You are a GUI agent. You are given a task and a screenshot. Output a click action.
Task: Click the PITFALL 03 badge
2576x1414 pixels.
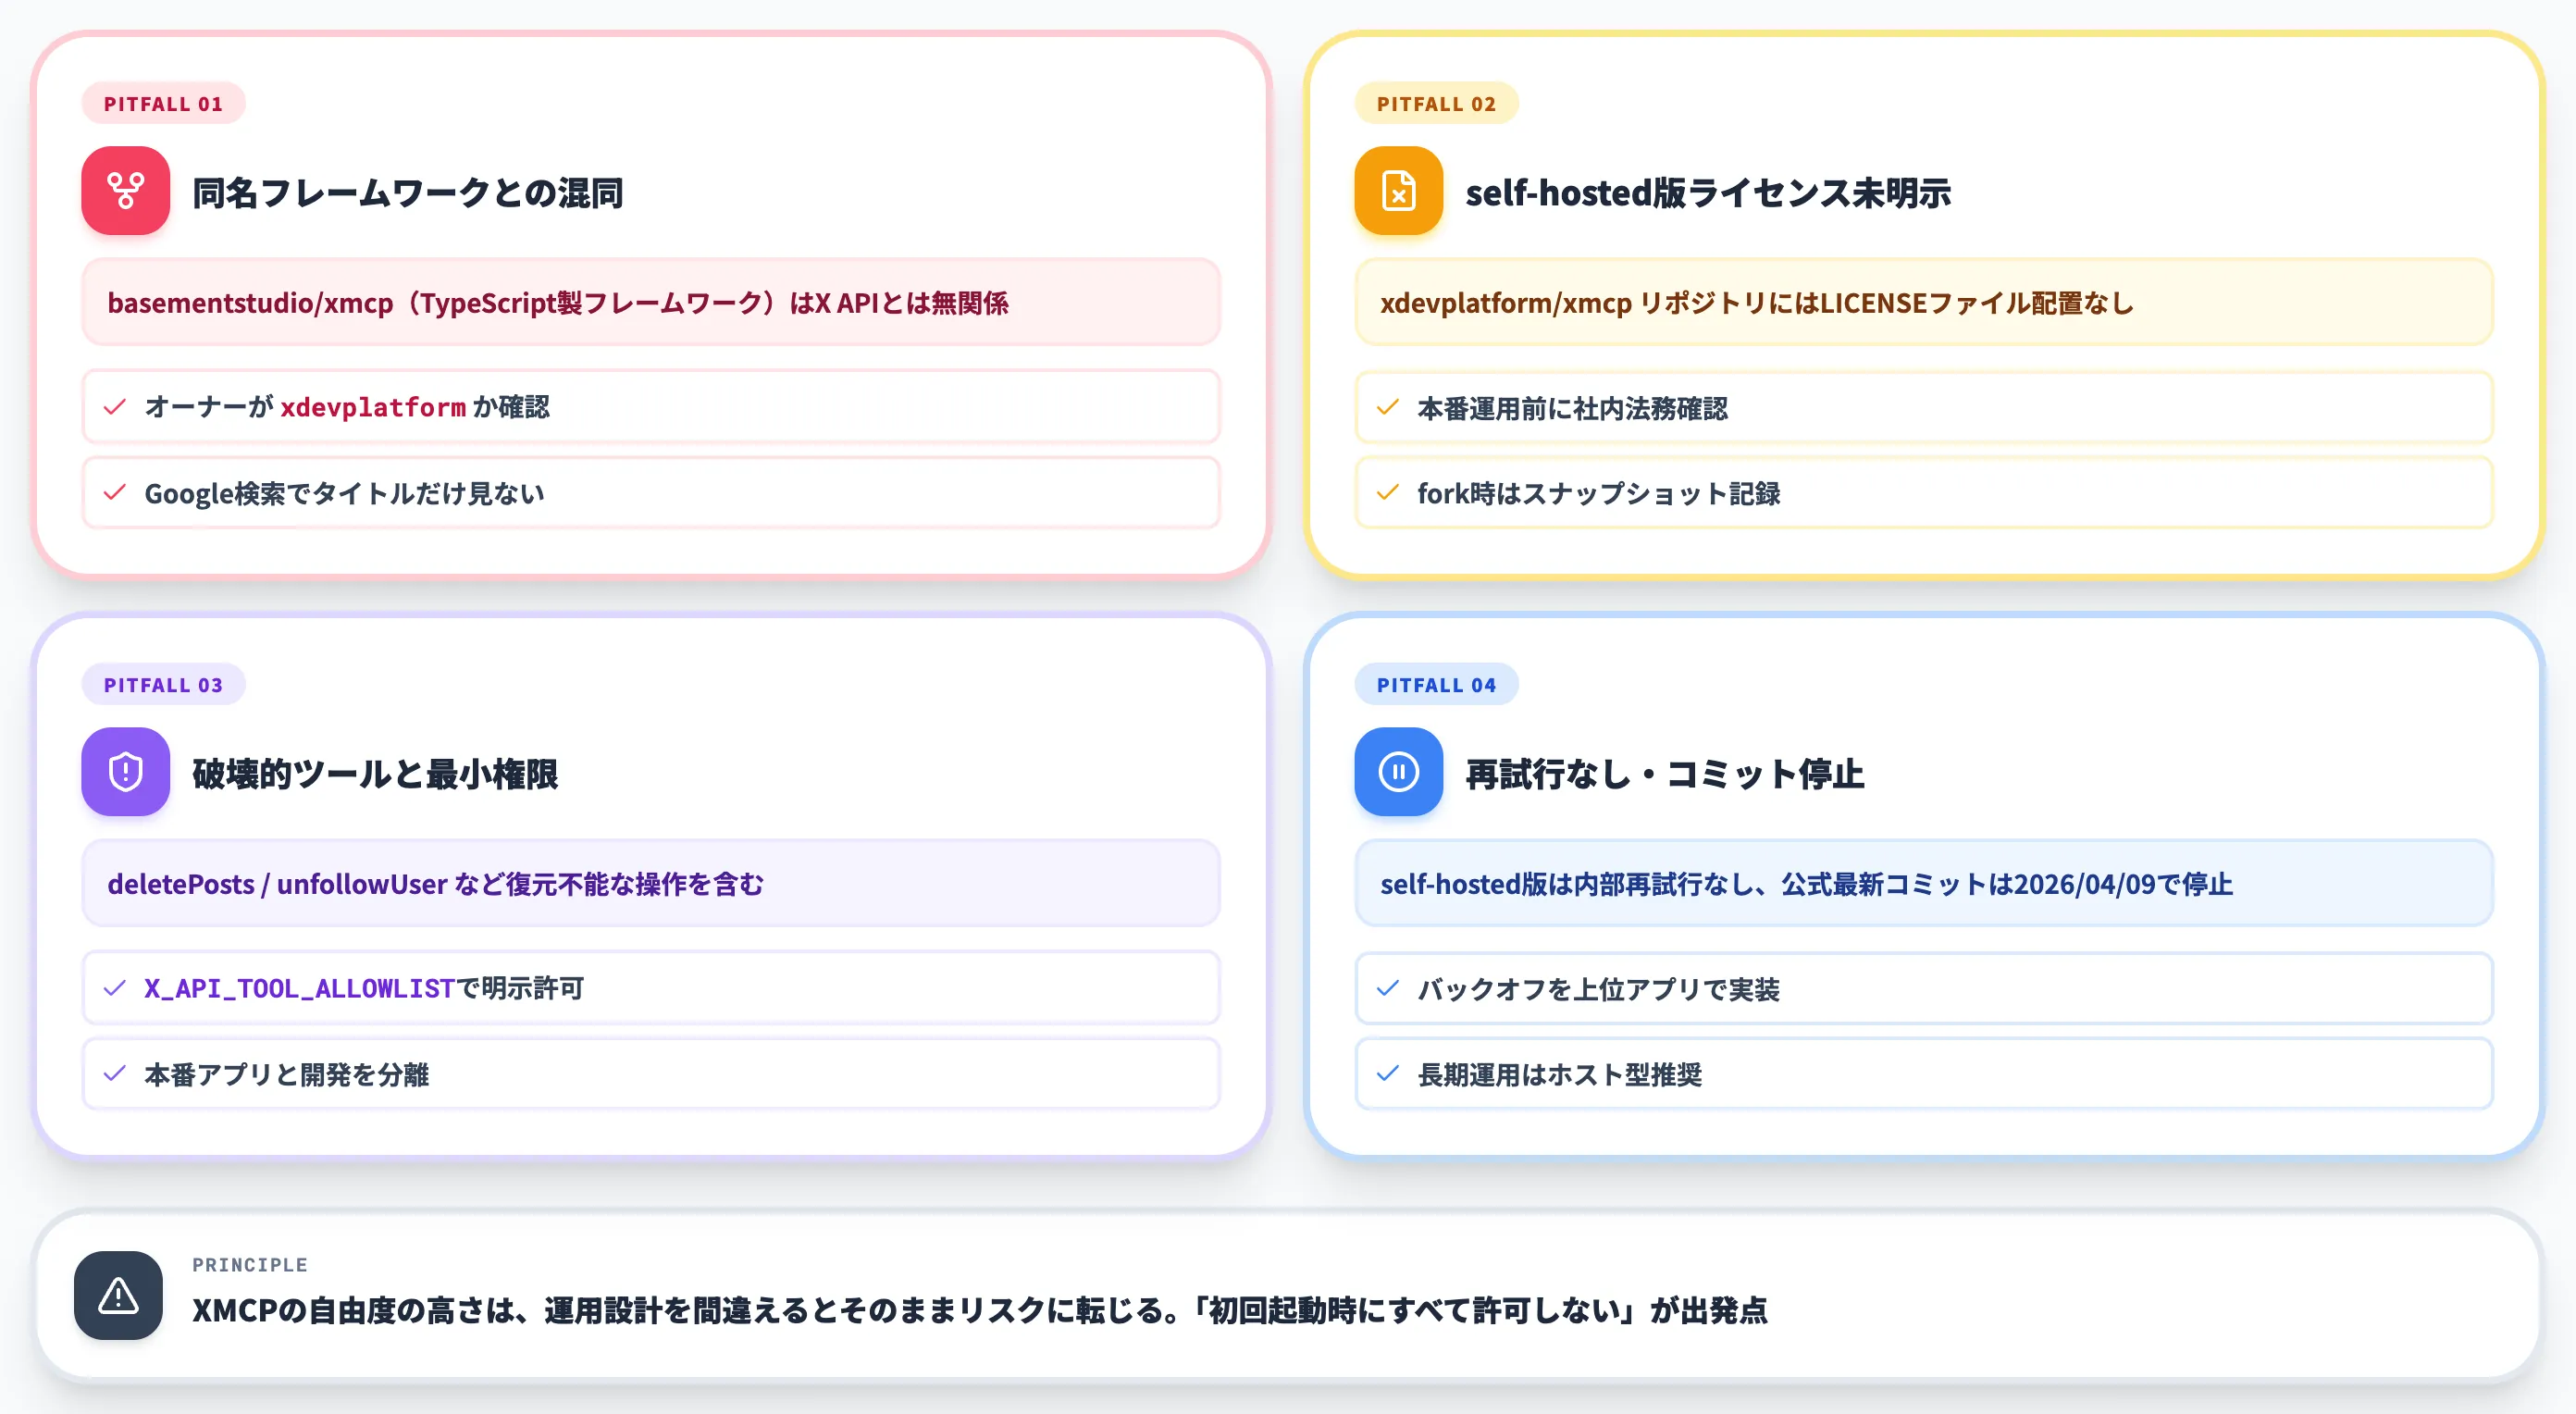tap(163, 684)
